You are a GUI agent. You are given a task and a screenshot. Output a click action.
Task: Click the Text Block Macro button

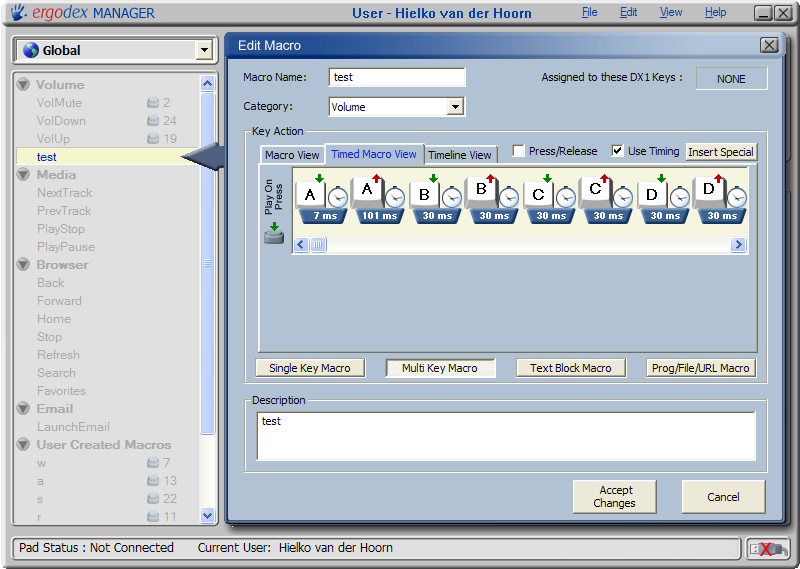[x=570, y=368]
